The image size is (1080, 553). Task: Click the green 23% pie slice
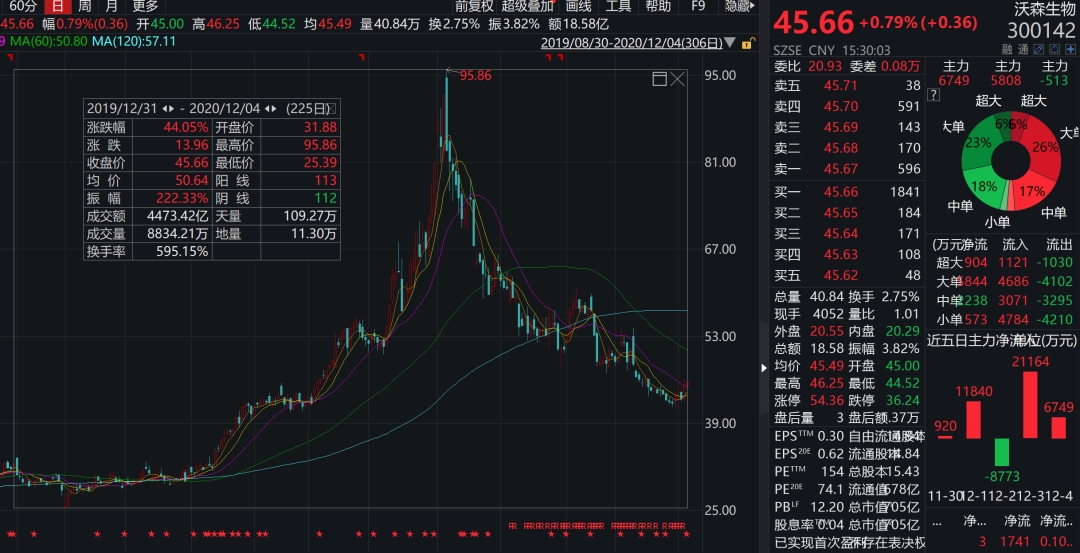[979, 141]
